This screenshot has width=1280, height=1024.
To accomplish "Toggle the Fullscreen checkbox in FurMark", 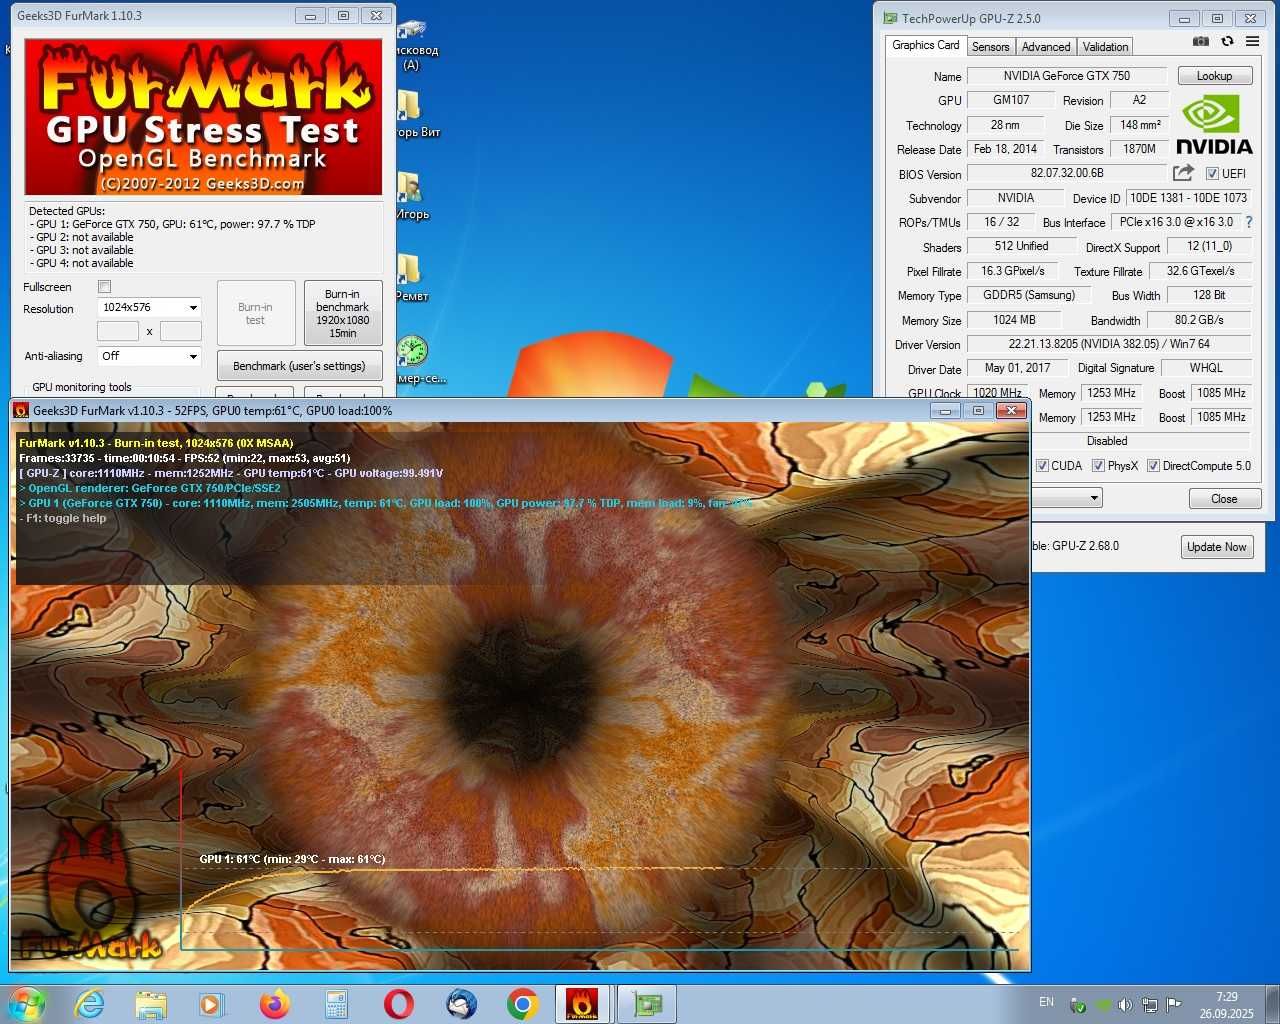I will pyautogui.click(x=104, y=287).
